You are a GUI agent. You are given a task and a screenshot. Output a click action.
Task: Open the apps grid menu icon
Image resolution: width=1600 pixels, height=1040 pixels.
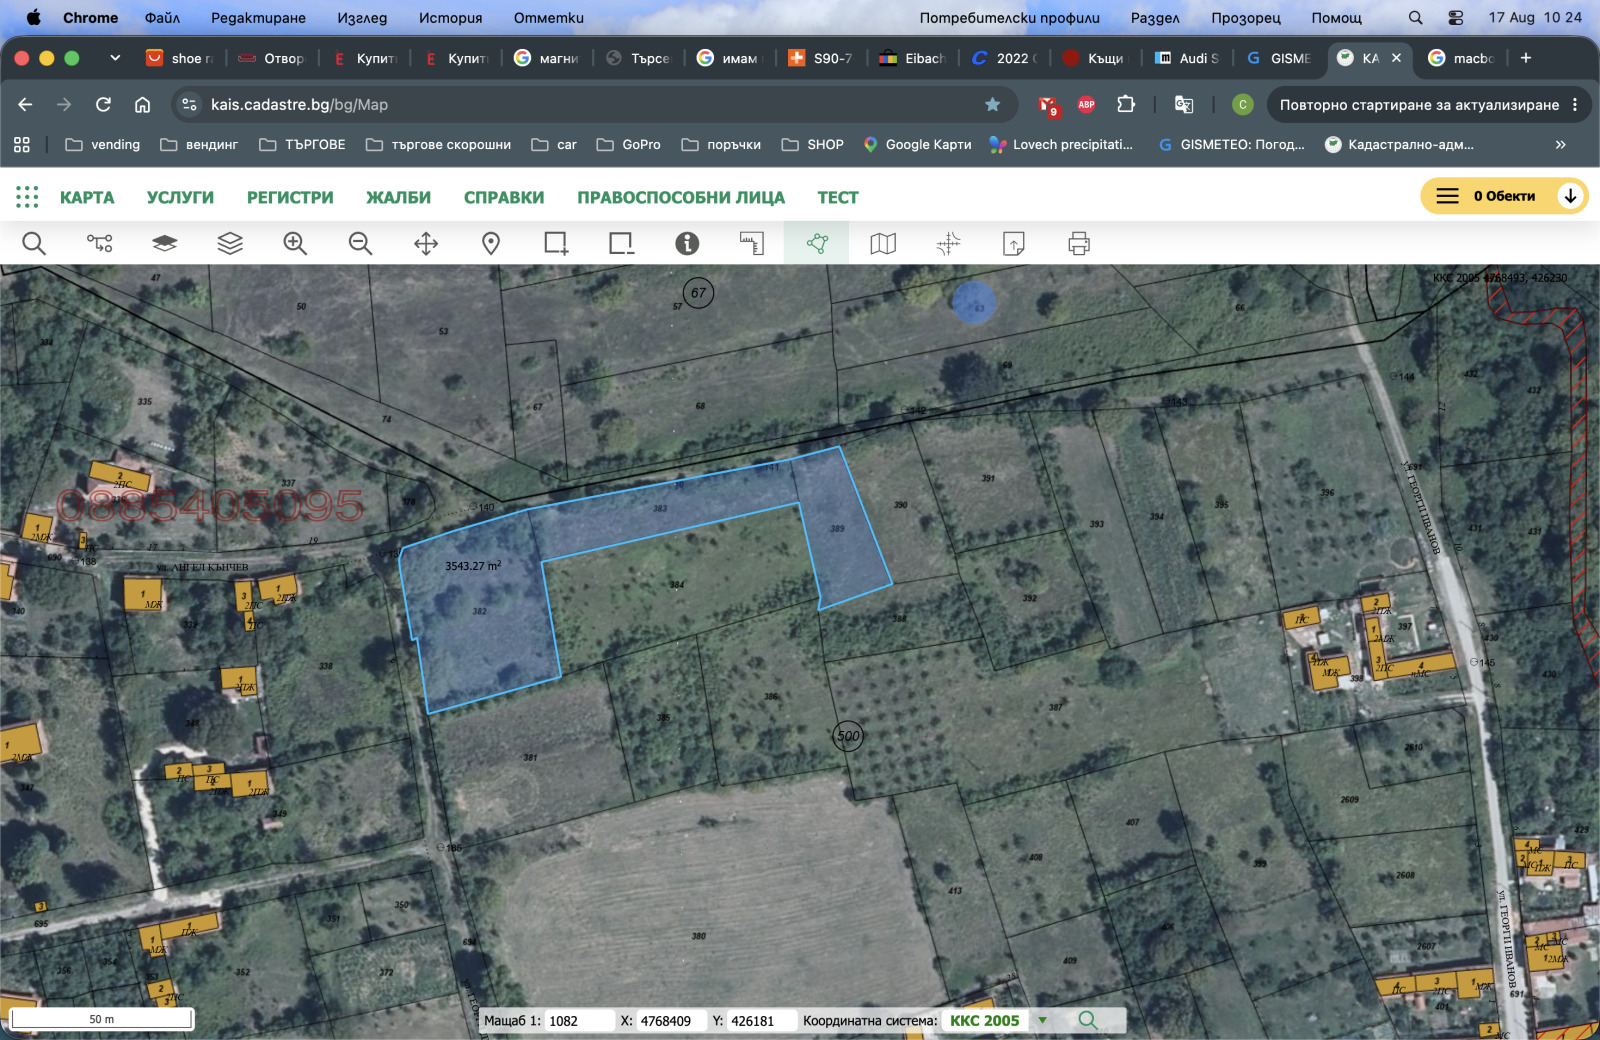[27, 197]
